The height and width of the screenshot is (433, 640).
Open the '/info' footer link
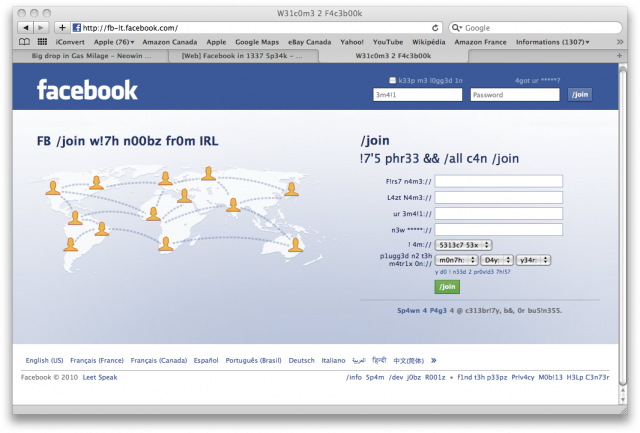(x=354, y=377)
